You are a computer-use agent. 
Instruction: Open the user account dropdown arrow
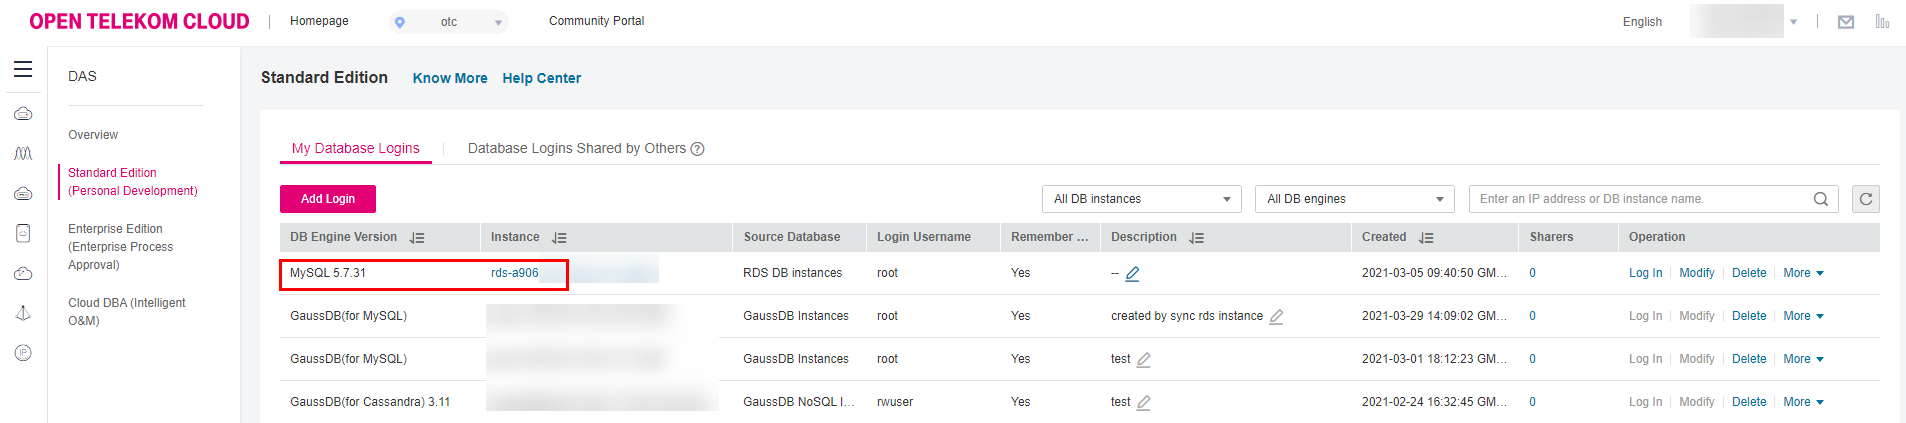coord(1793,22)
